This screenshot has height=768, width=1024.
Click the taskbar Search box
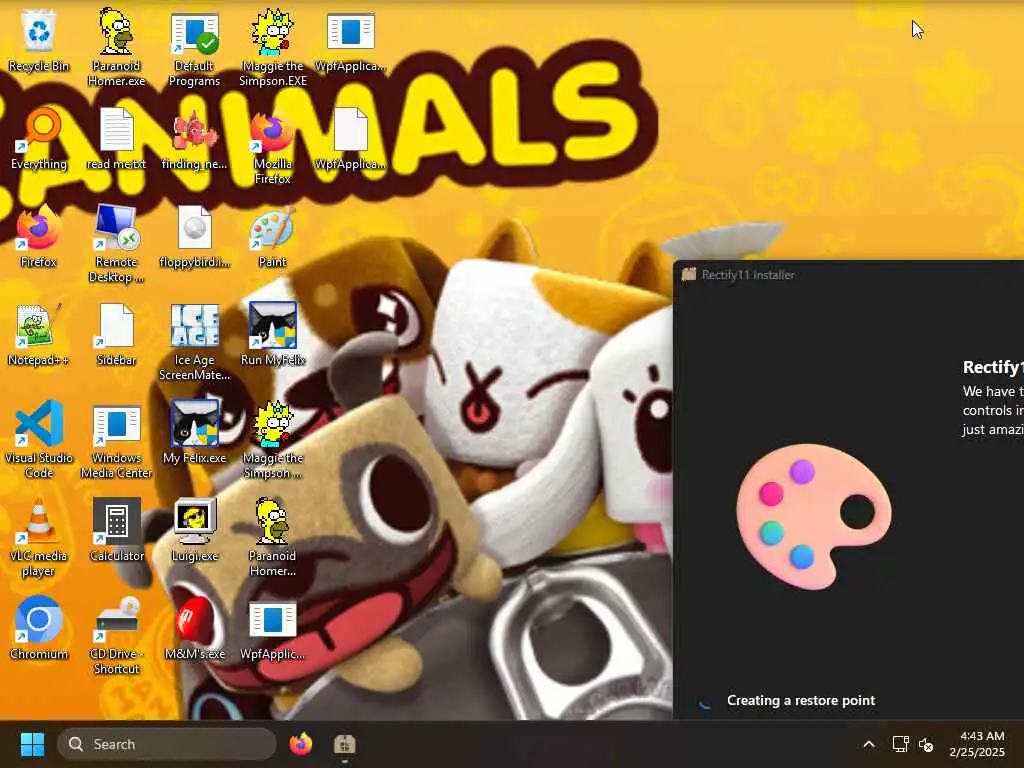pyautogui.click(x=167, y=744)
